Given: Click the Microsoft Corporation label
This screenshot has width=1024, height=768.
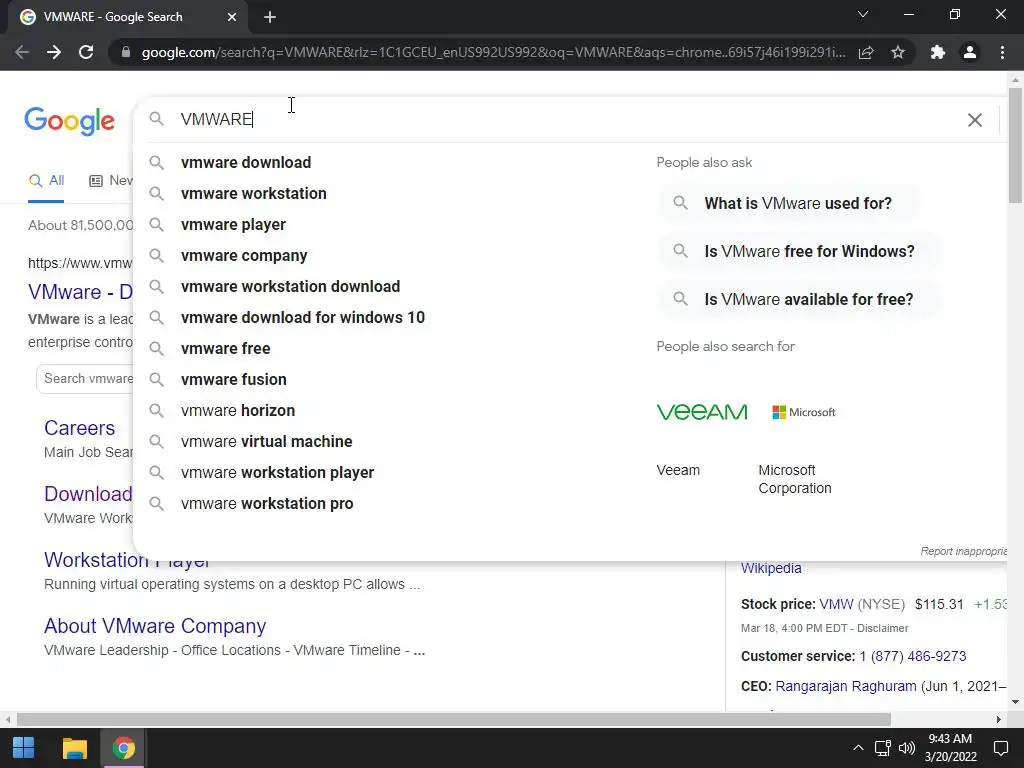Looking at the screenshot, I should click(x=795, y=479).
